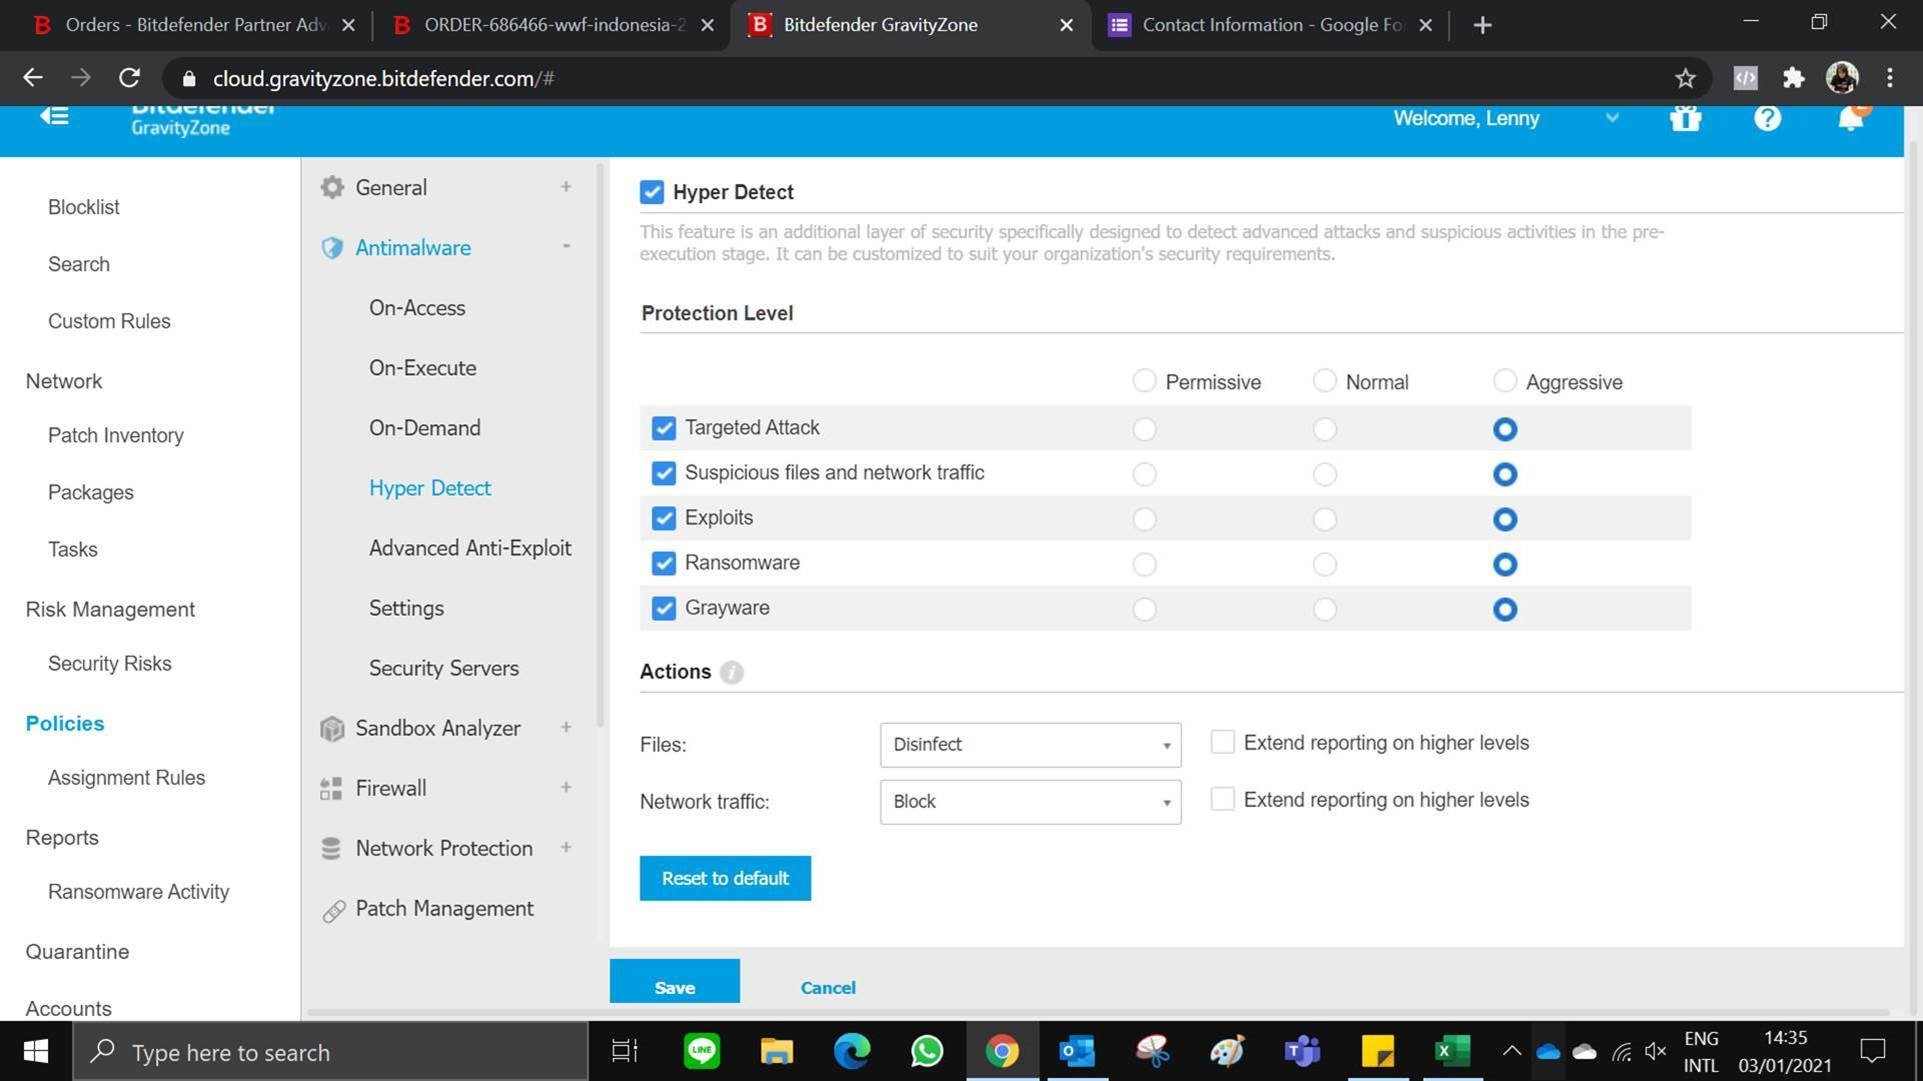Click the Reset to default button
Screen dimensions: 1923x1081
tap(725, 878)
